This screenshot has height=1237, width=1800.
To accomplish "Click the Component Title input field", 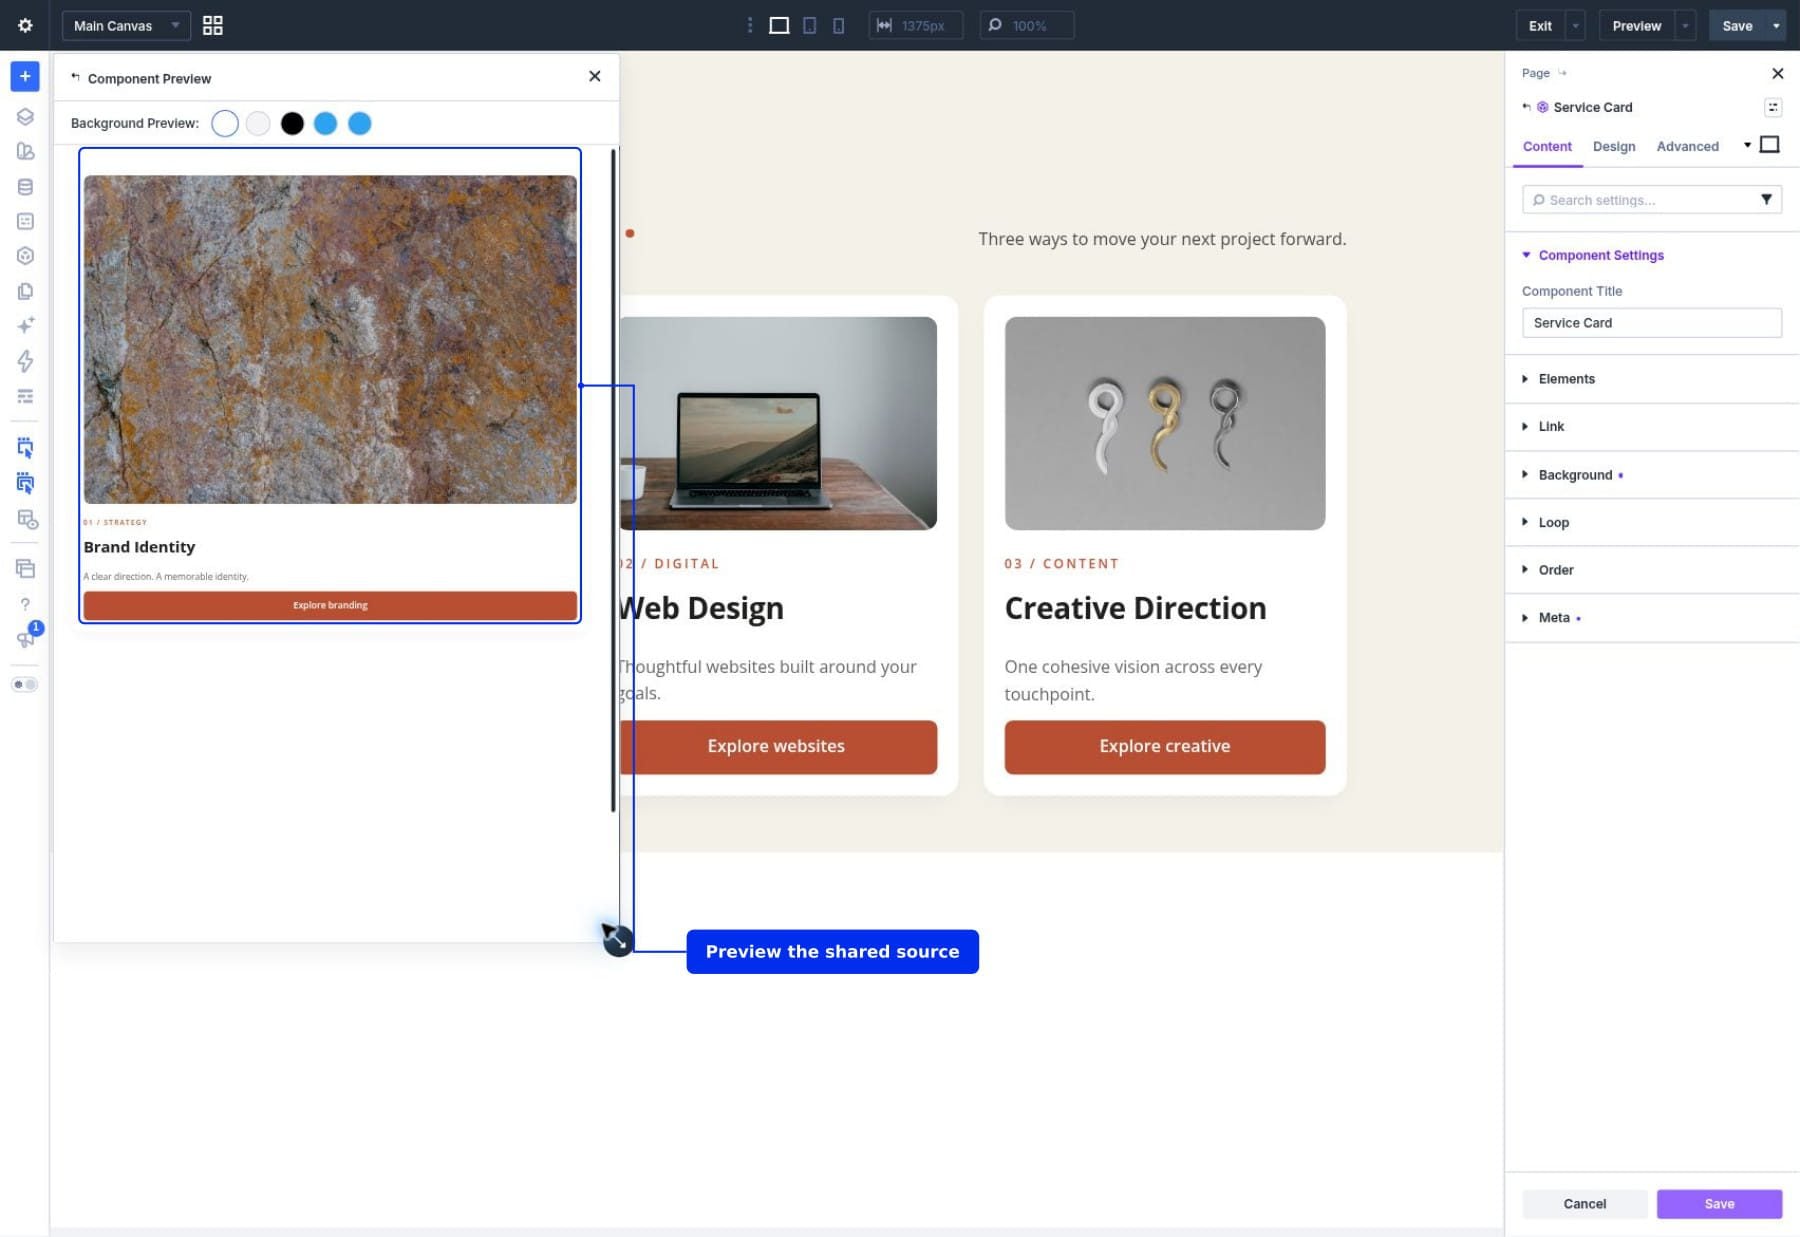I will pyautogui.click(x=1651, y=323).
